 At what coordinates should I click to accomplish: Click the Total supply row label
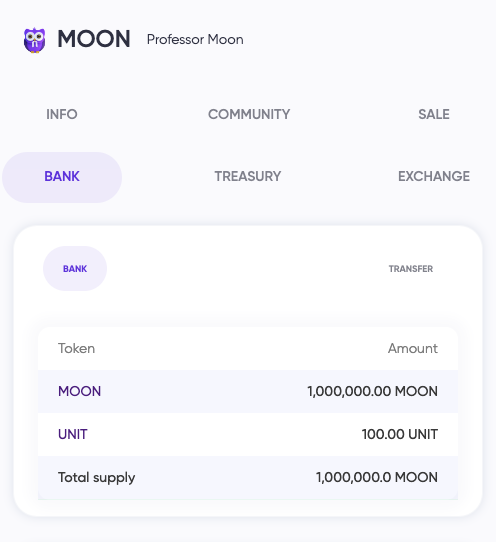tap(96, 478)
